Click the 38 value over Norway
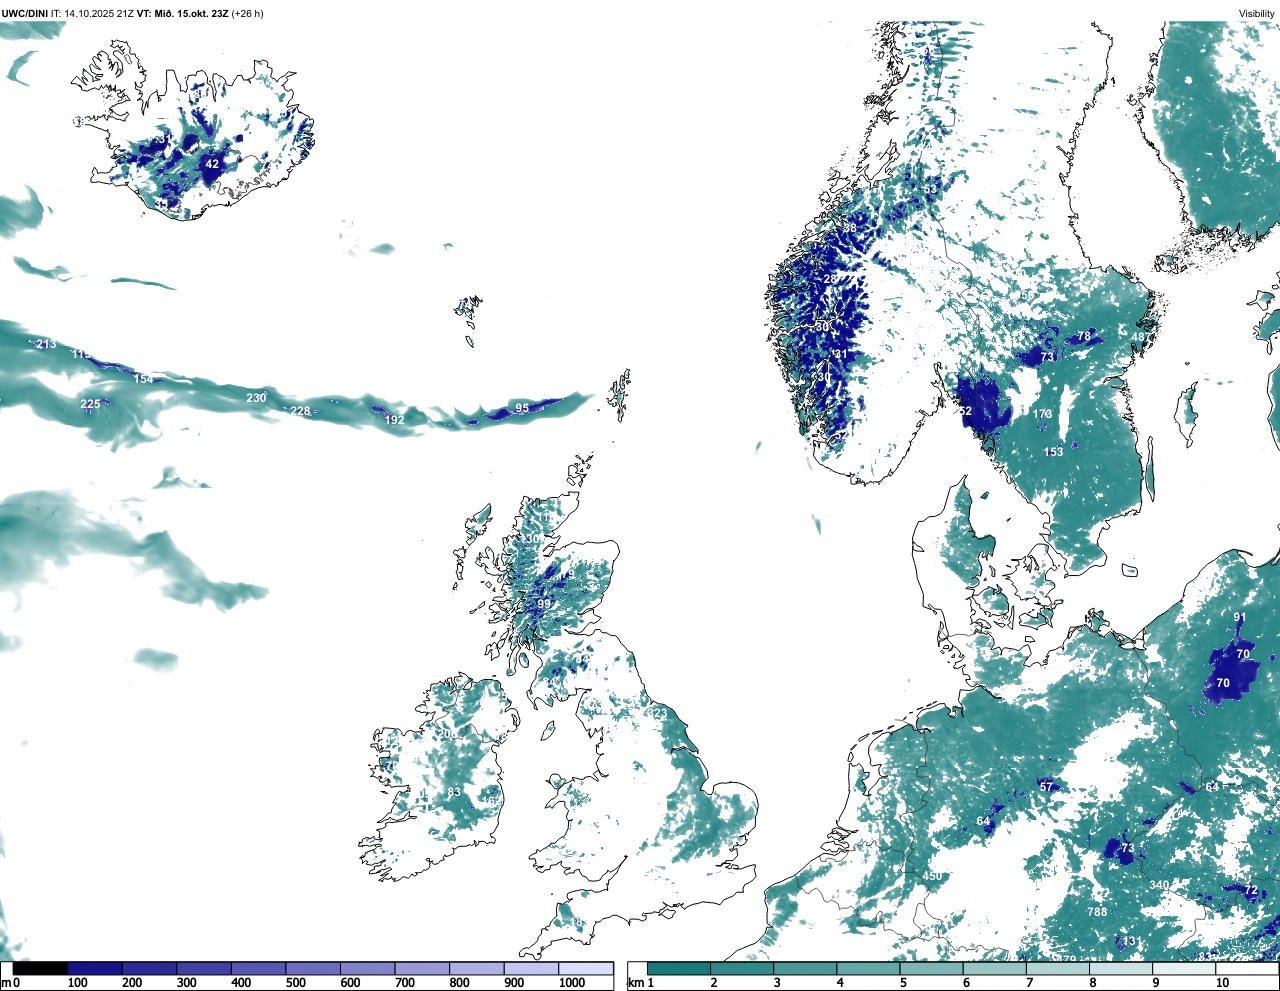 pyautogui.click(x=850, y=228)
